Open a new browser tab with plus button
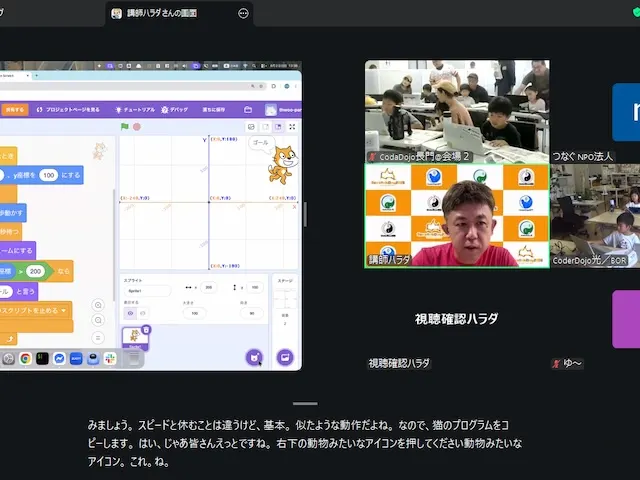 coord(36,76)
